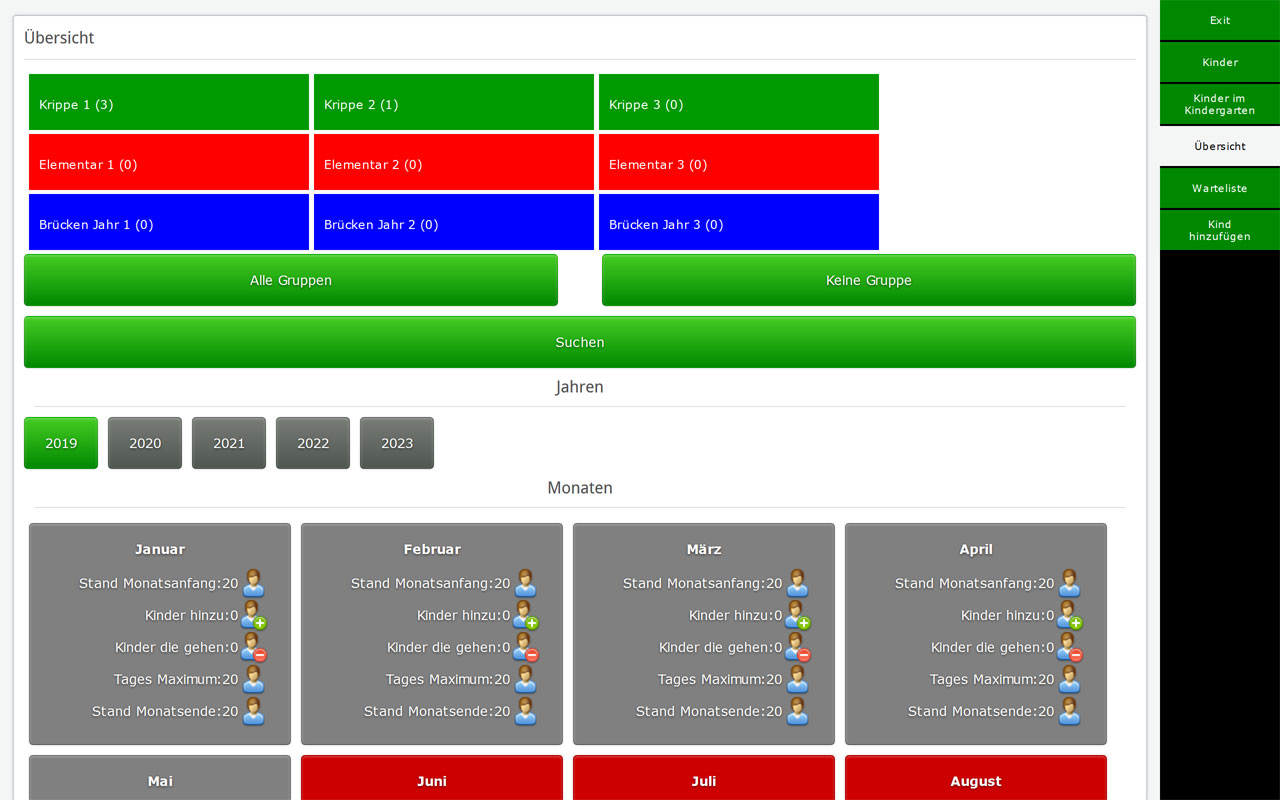This screenshot has width=1280, height=800.
Task: Click the remove-child icon in März card
Action: [798, 647]
